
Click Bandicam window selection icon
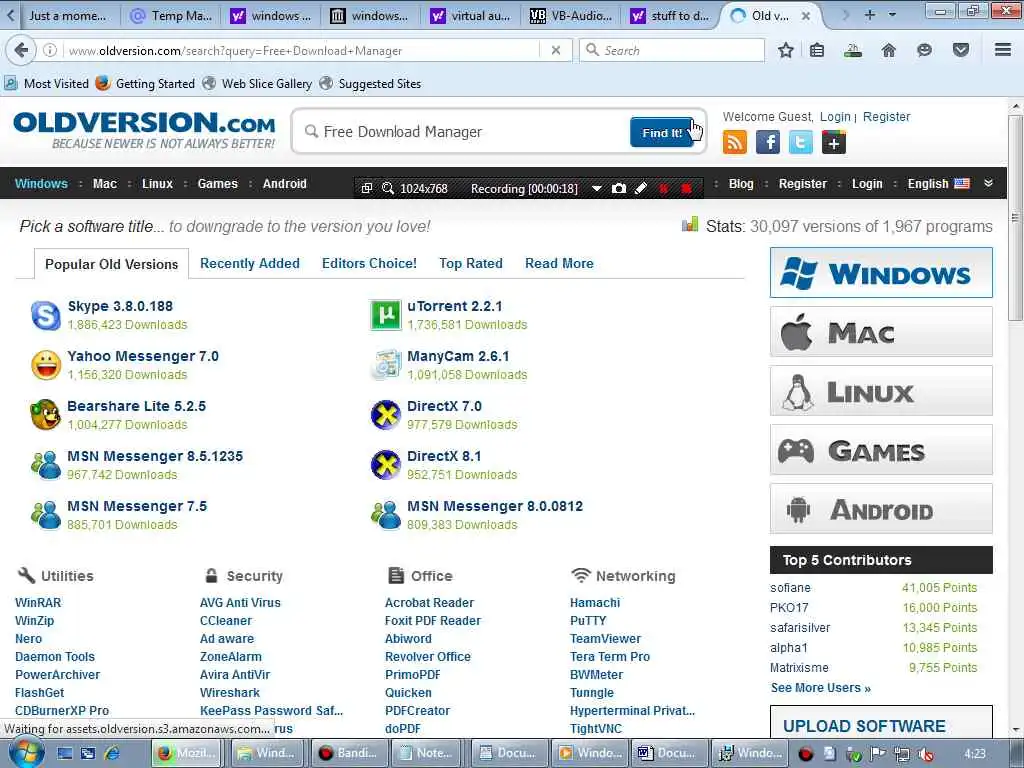click(x=367, y=188)
